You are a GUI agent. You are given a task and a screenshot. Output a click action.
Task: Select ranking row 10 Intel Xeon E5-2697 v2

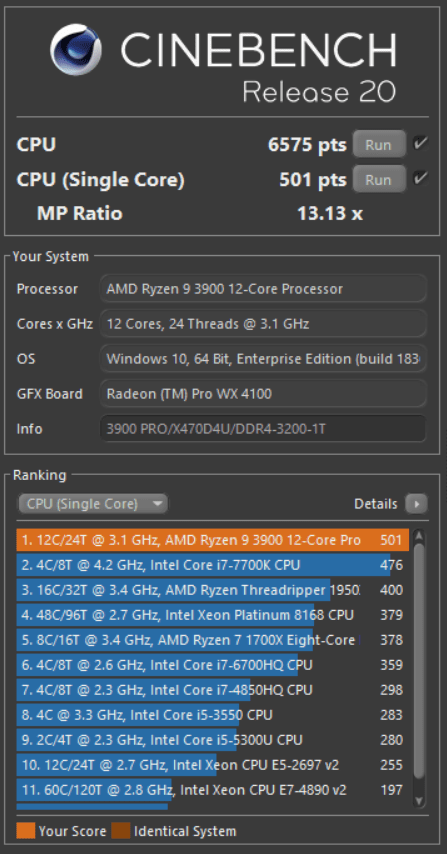212,765
